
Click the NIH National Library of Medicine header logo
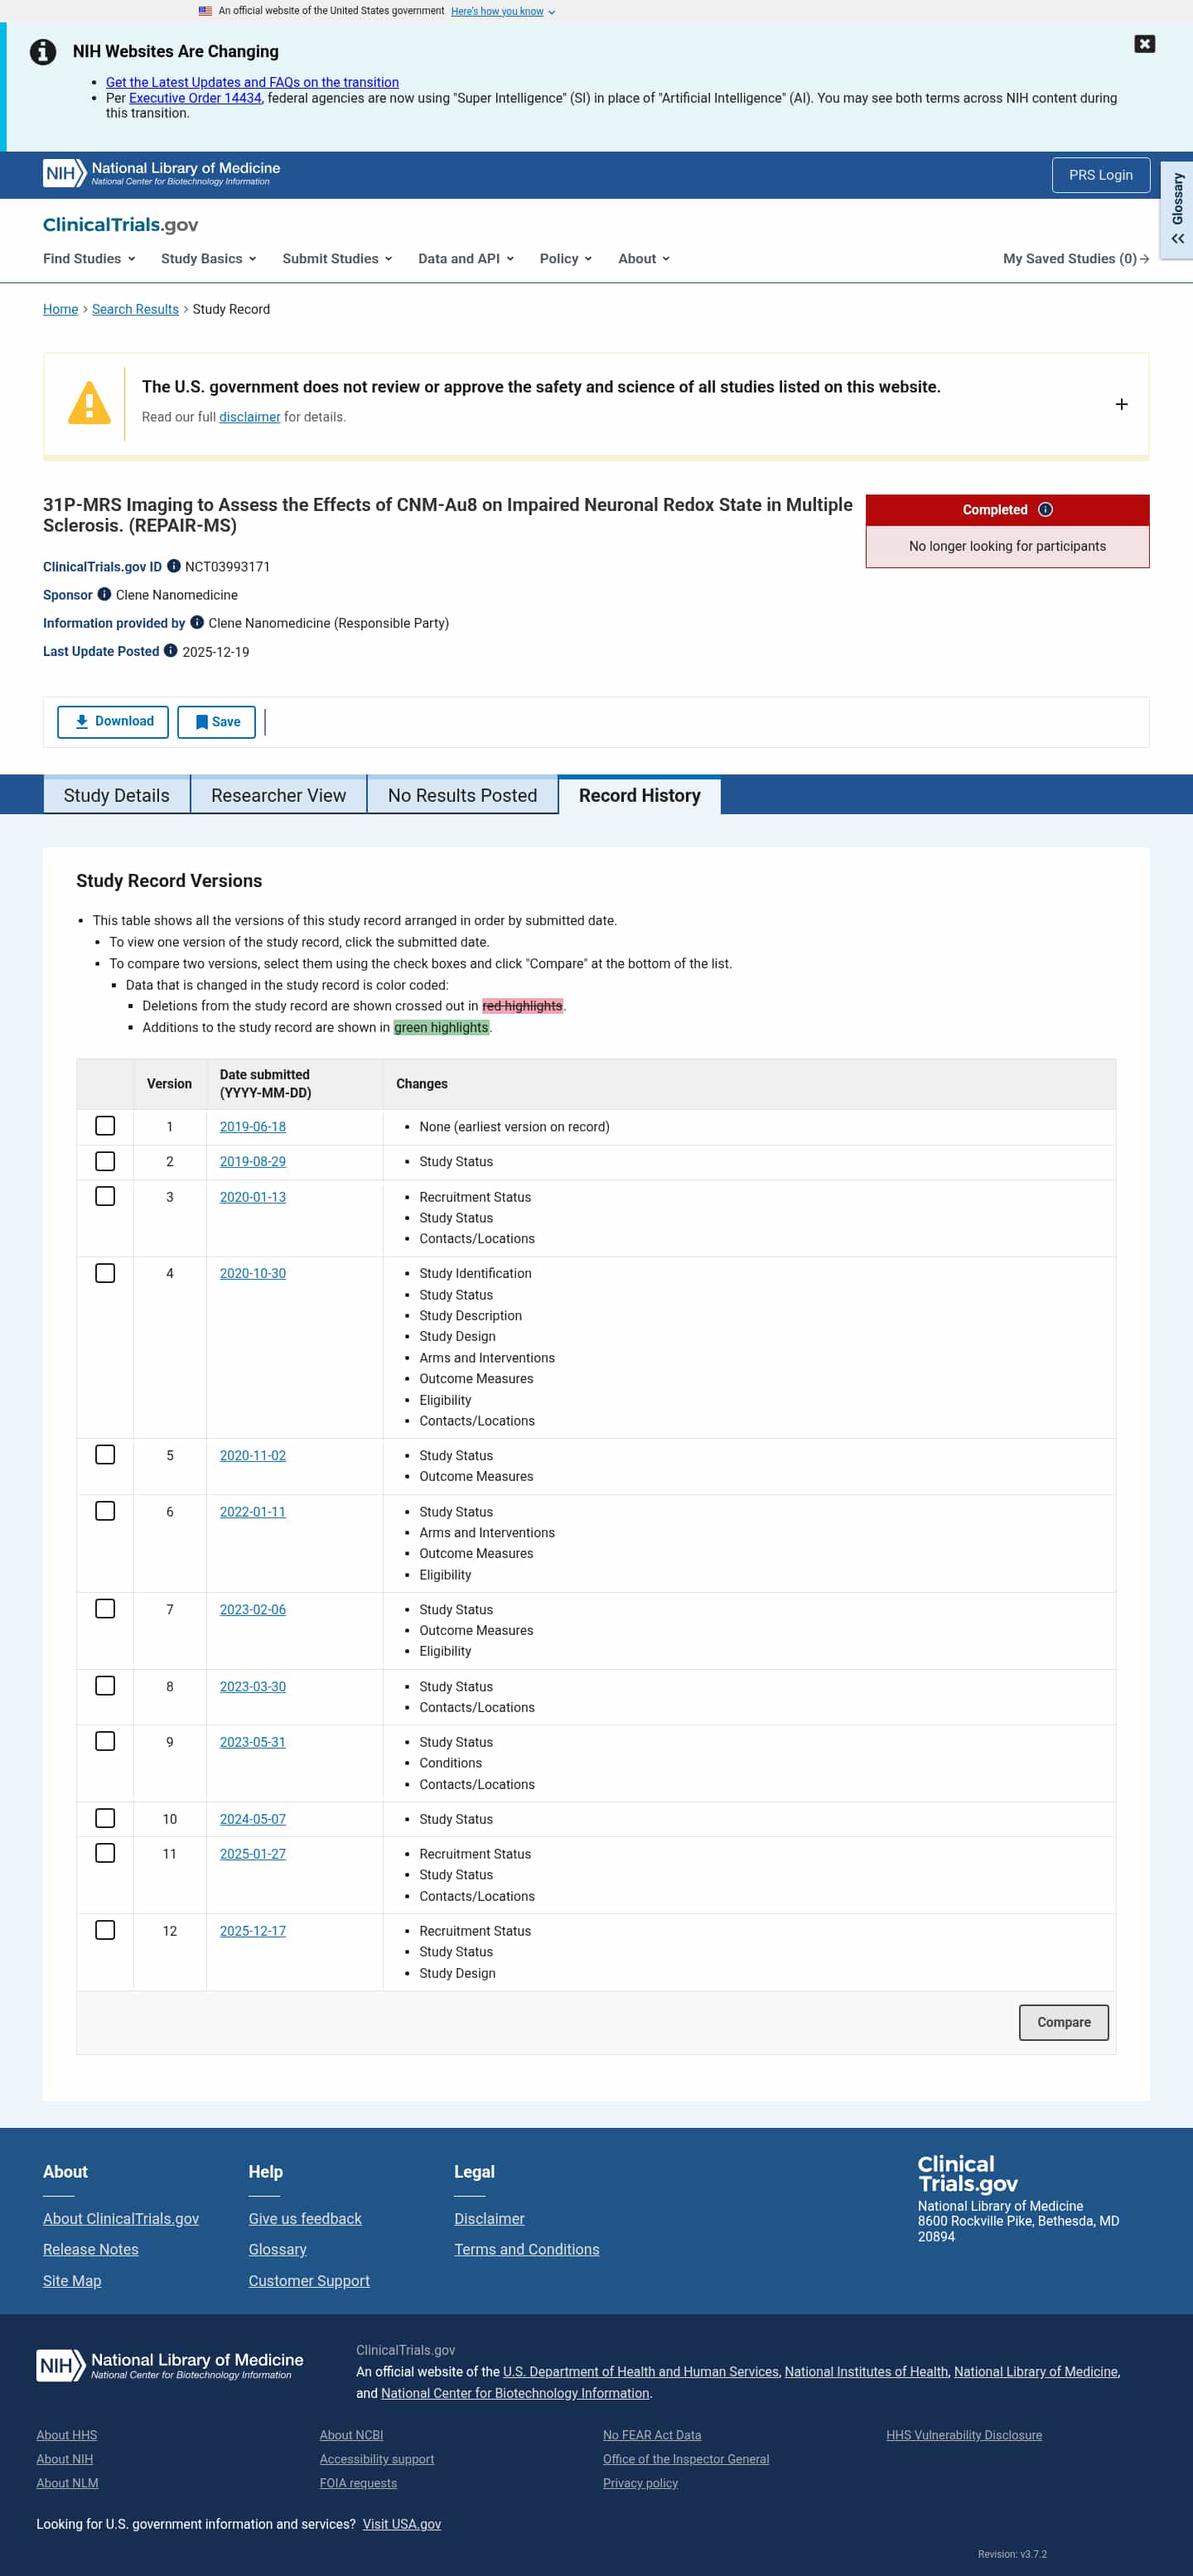162,173
